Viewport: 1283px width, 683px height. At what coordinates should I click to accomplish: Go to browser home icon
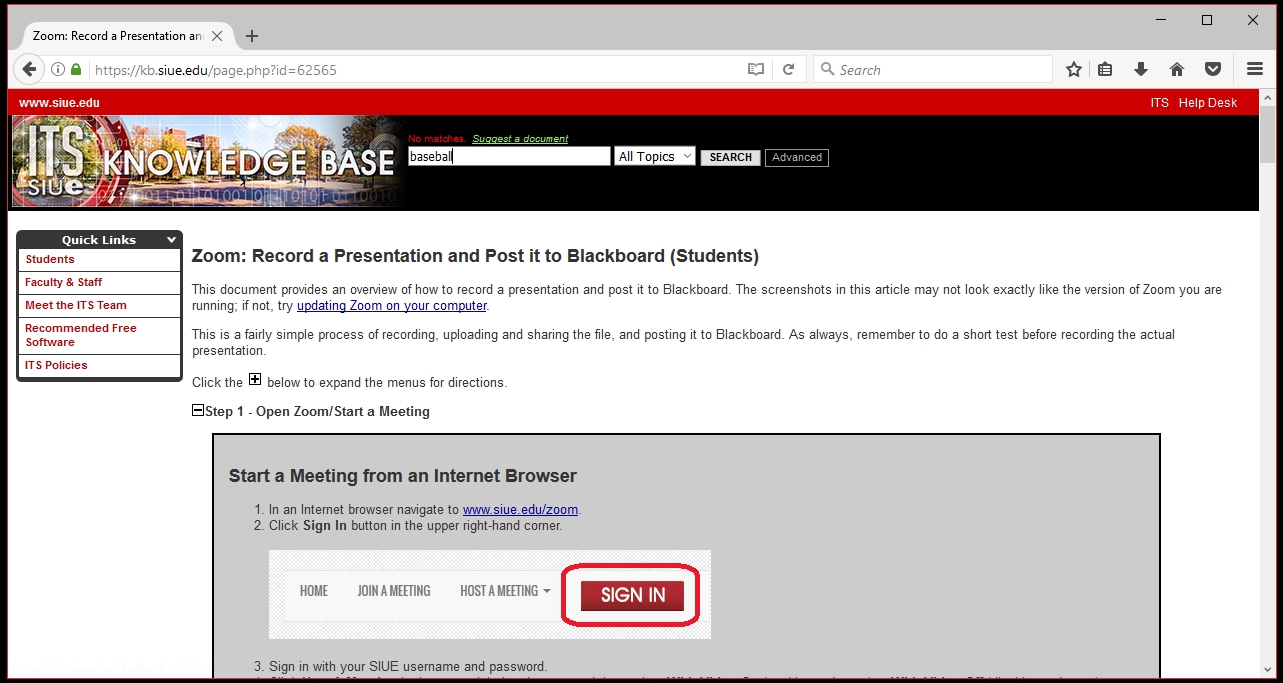click(x=1177, y=70)
